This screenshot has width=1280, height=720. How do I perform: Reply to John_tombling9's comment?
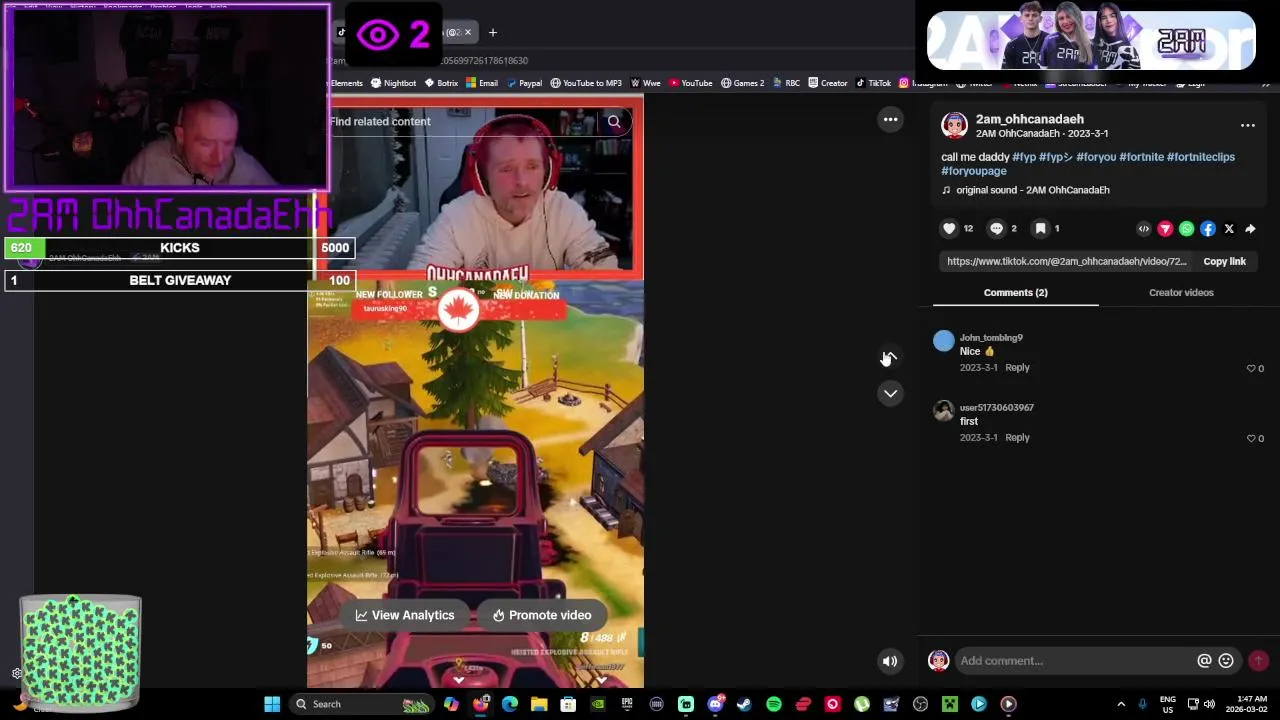1017,367
